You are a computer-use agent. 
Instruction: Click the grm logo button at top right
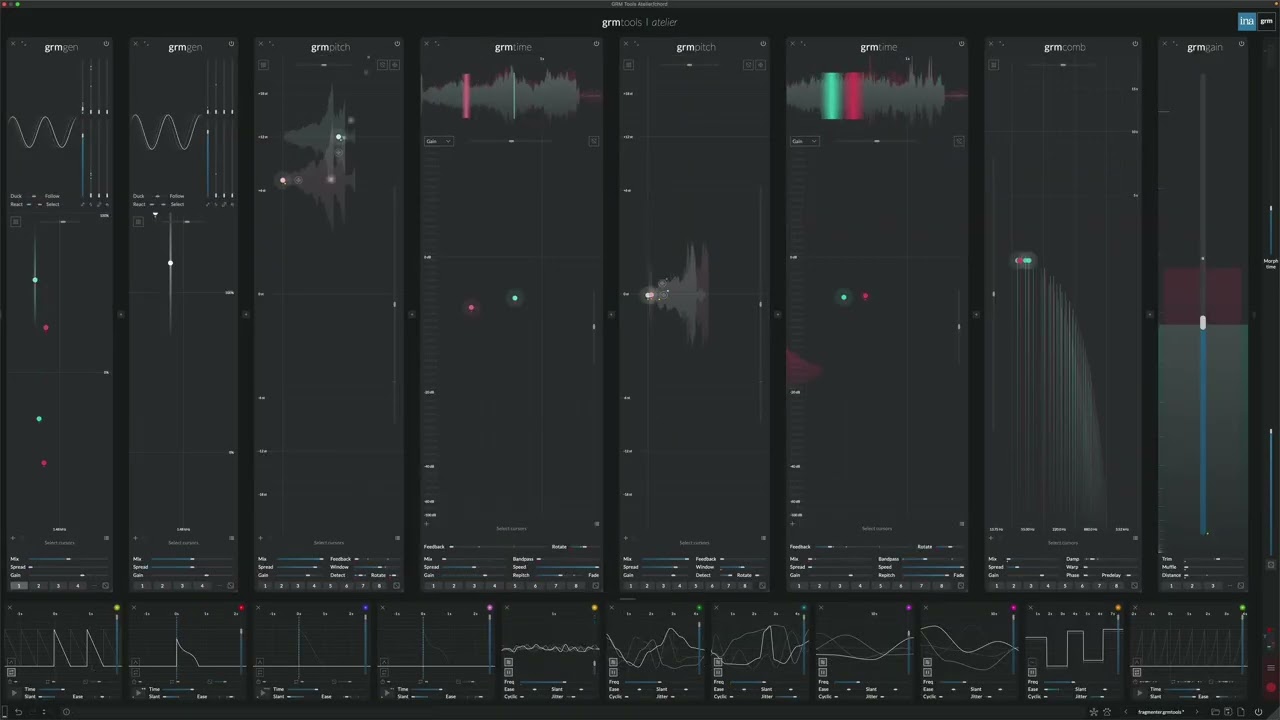point(1266,21)
